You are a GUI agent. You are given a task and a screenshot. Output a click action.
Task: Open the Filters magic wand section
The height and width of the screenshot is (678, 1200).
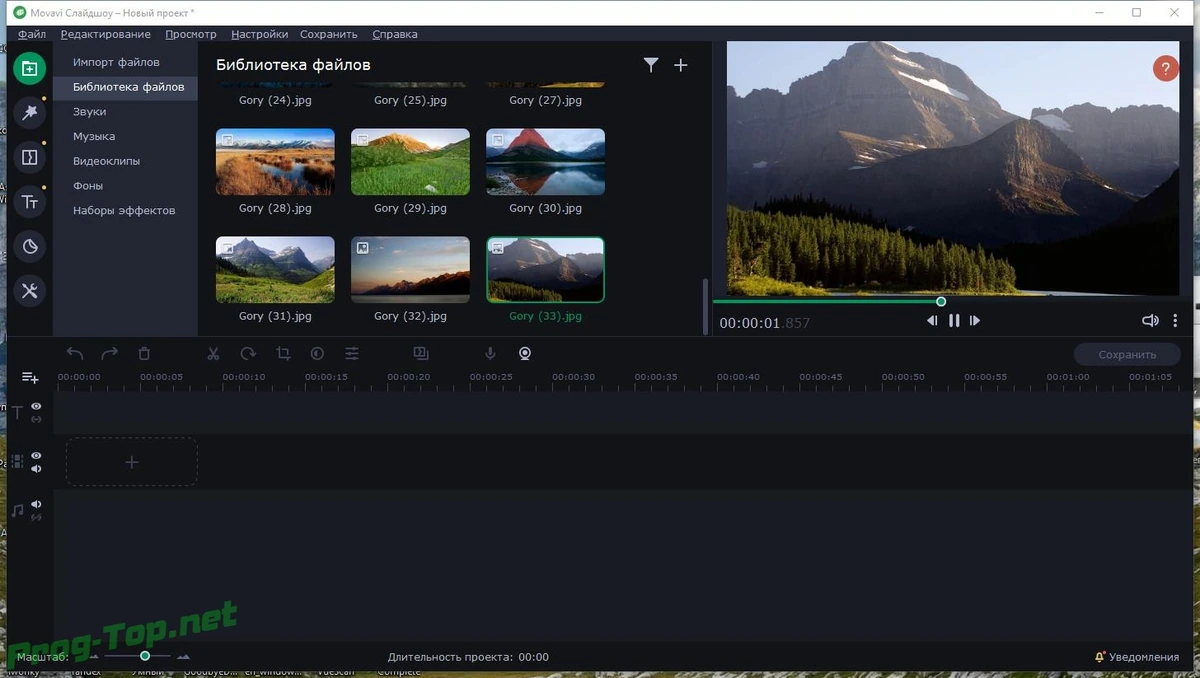point(30,113)
